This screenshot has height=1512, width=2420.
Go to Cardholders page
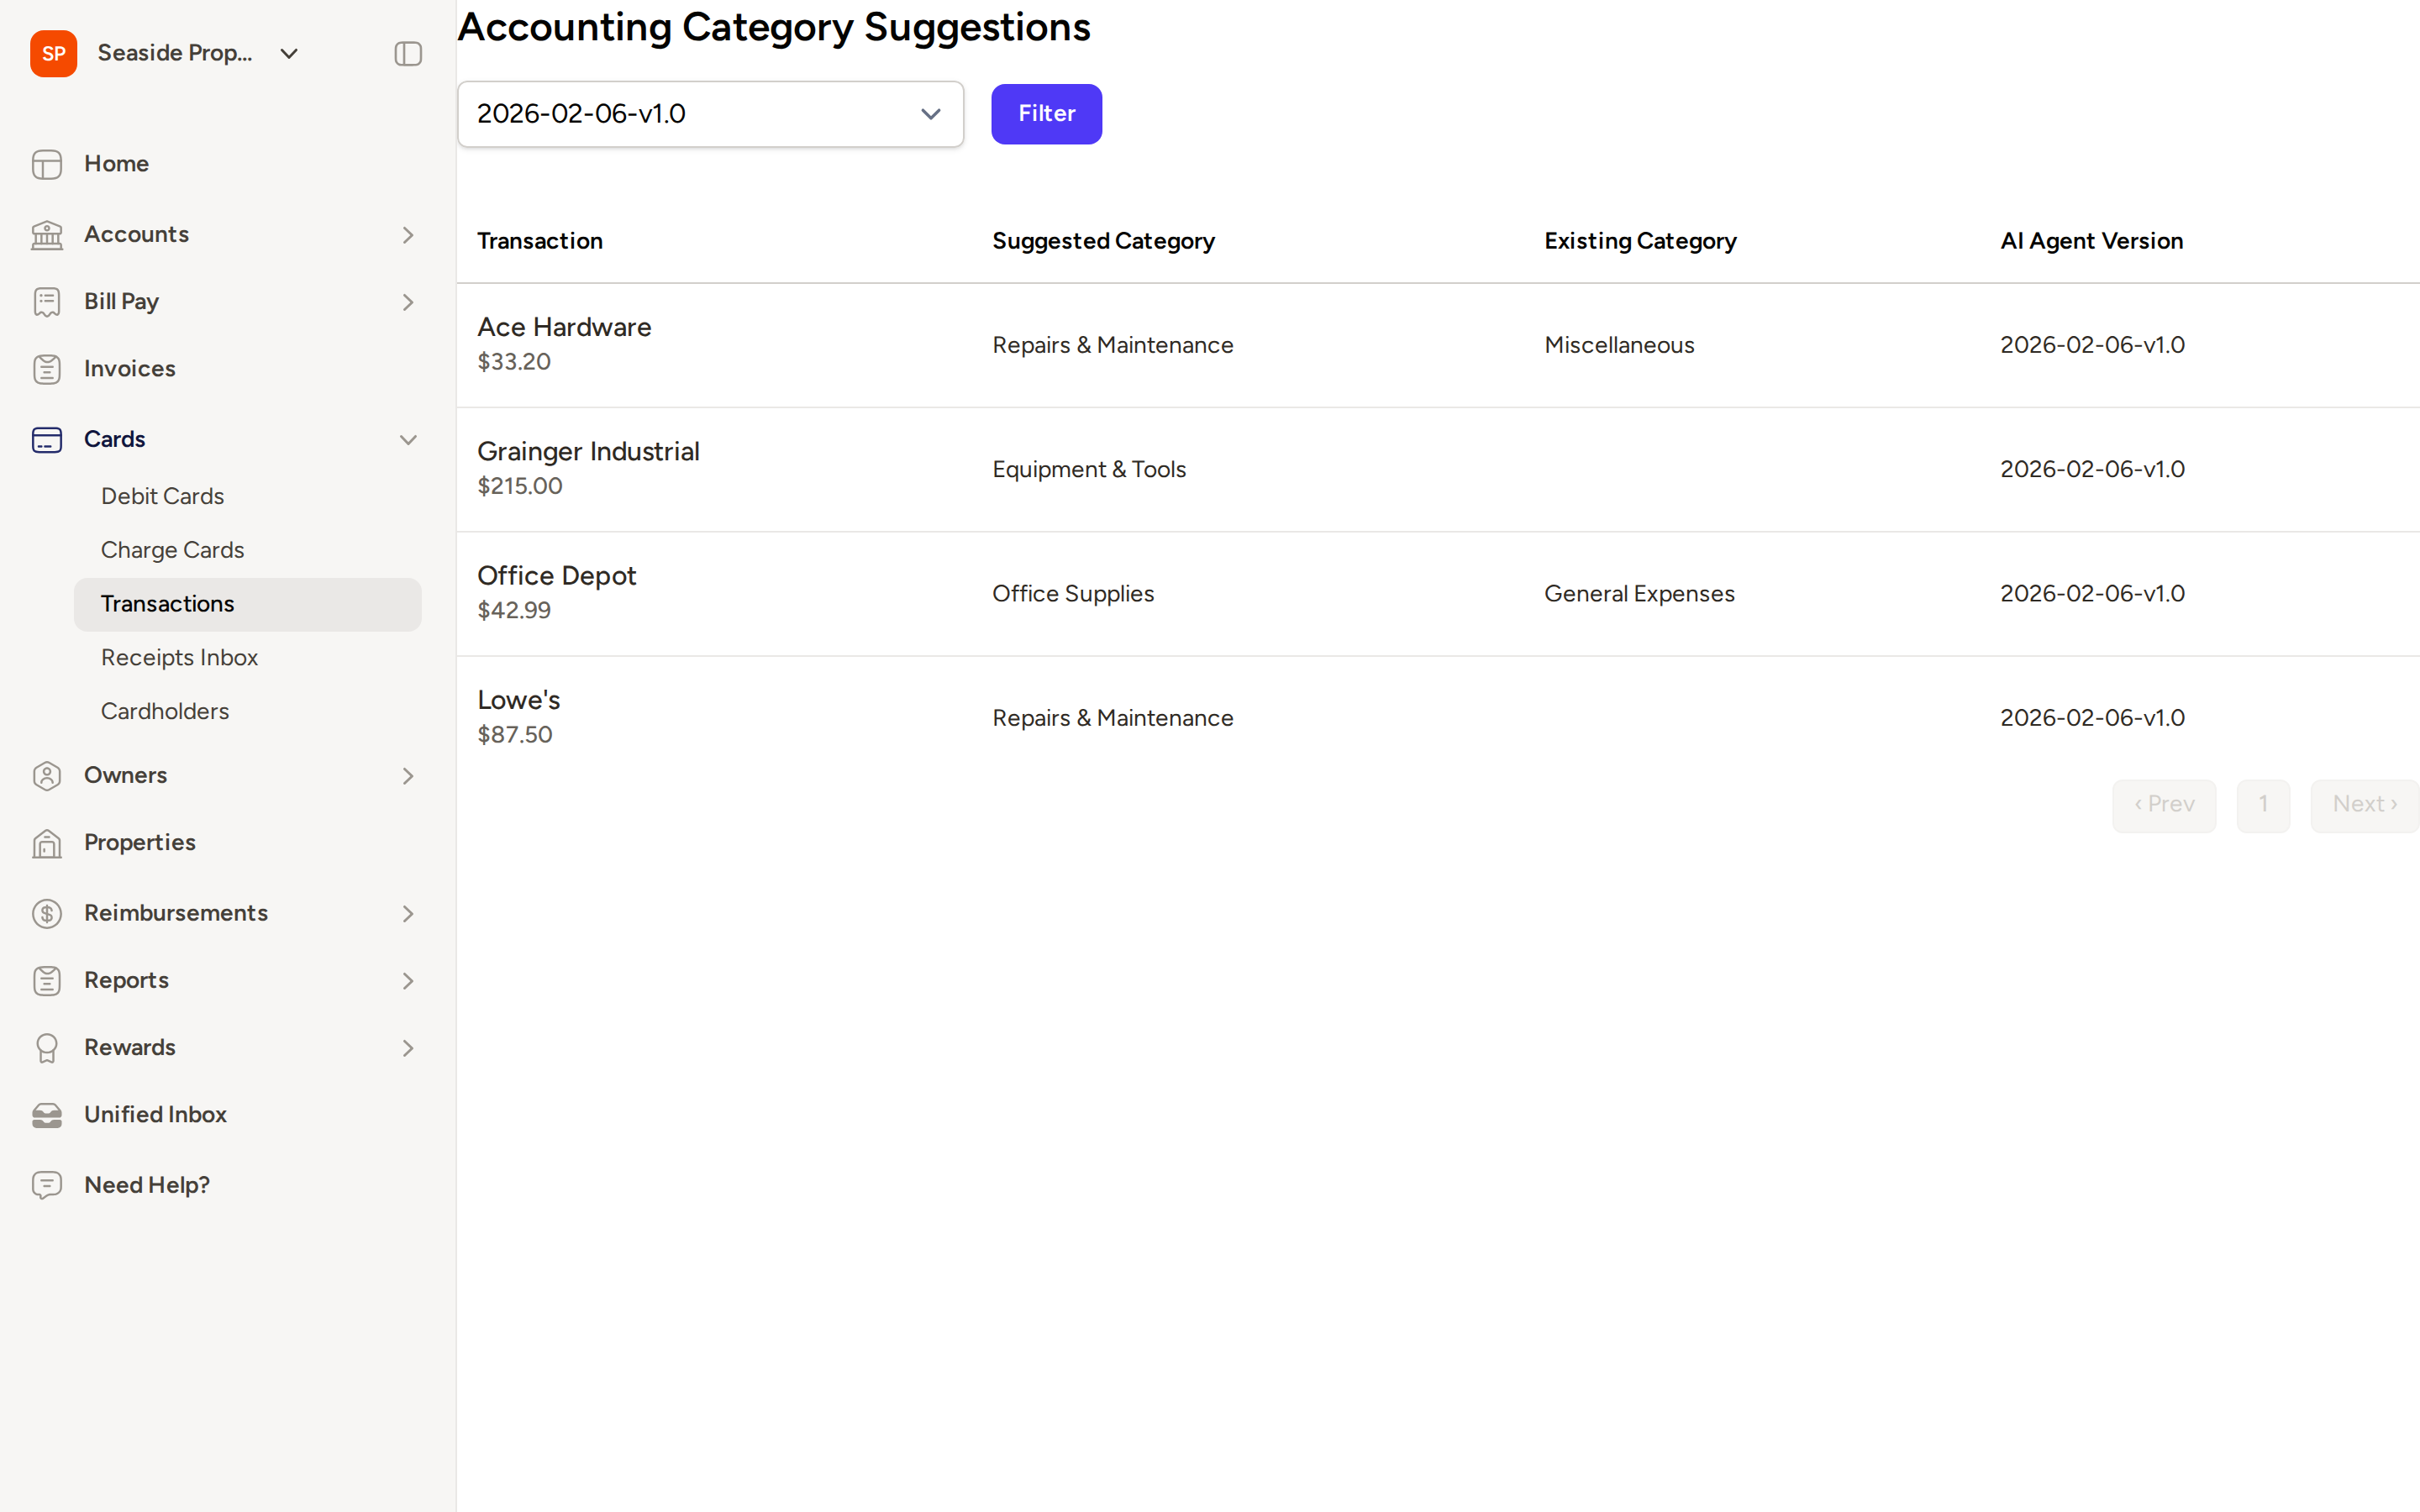tap(165, 712)
